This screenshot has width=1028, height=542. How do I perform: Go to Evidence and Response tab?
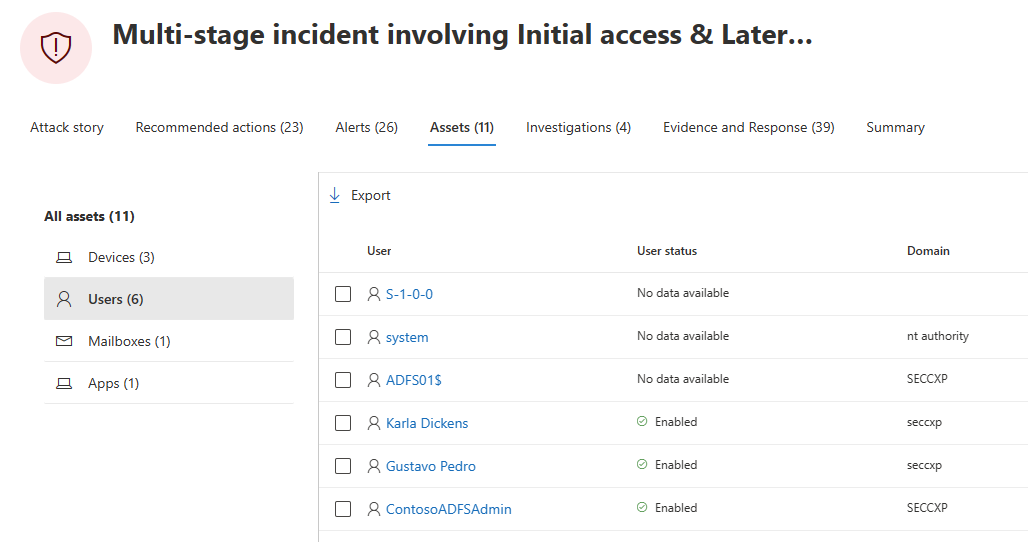tap(749, 127)
